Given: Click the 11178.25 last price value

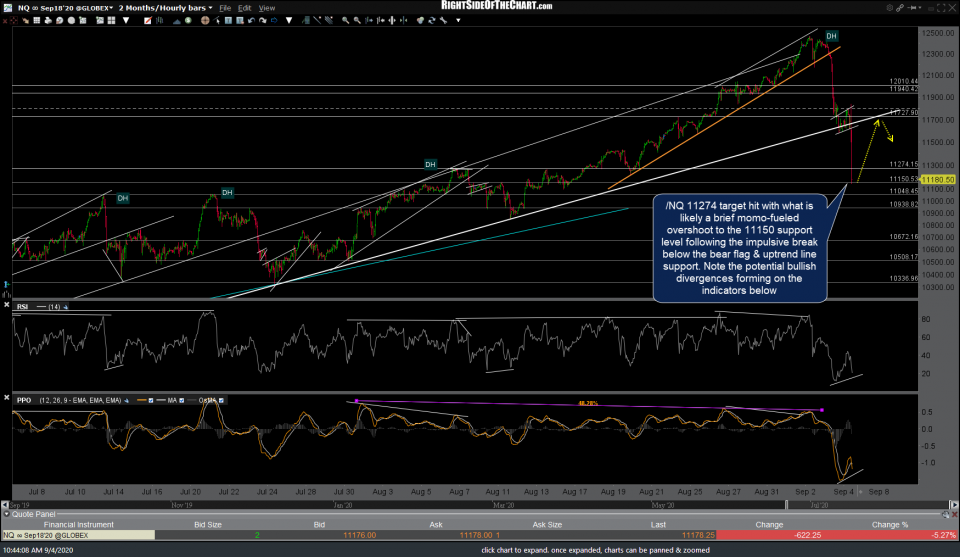Looking at the screenshot, I should [x=698, y=535].
